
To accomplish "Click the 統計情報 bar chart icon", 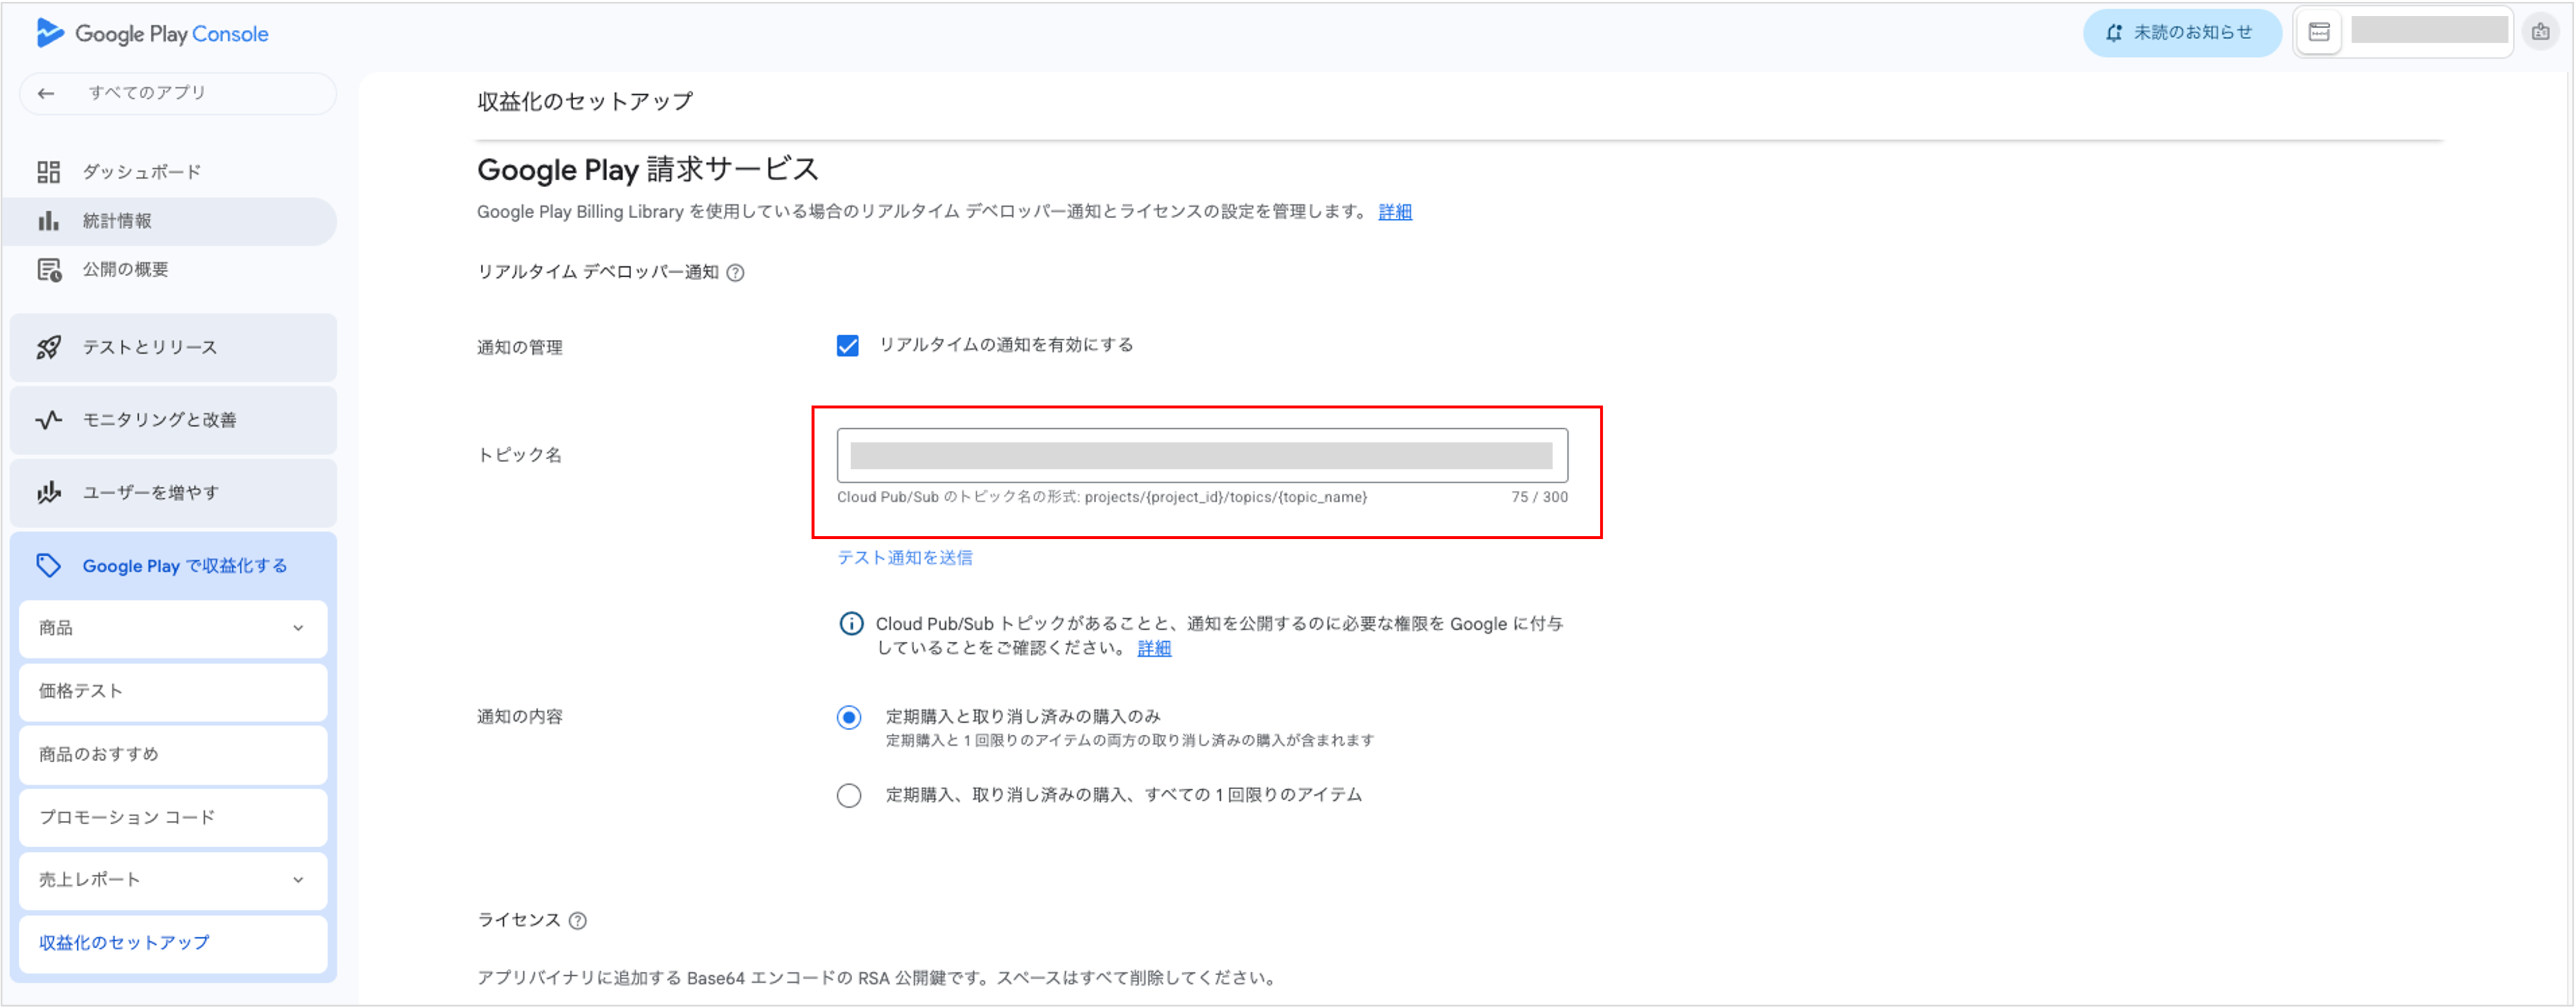I will 48,221.
